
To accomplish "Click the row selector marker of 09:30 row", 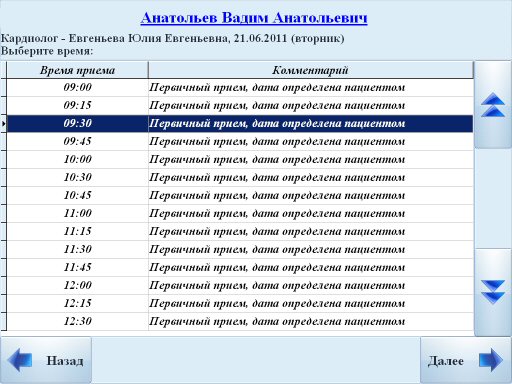I will click(x=3, y=124).
